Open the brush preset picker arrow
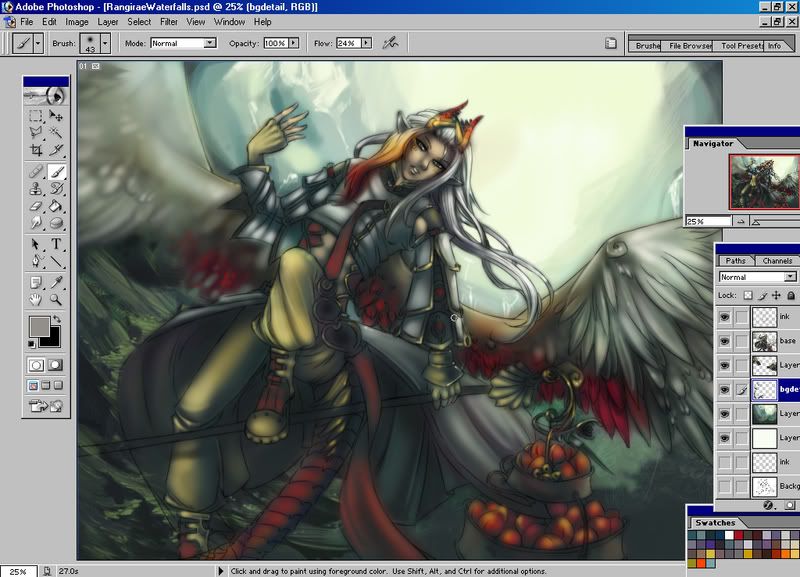 tap(105, 43)
